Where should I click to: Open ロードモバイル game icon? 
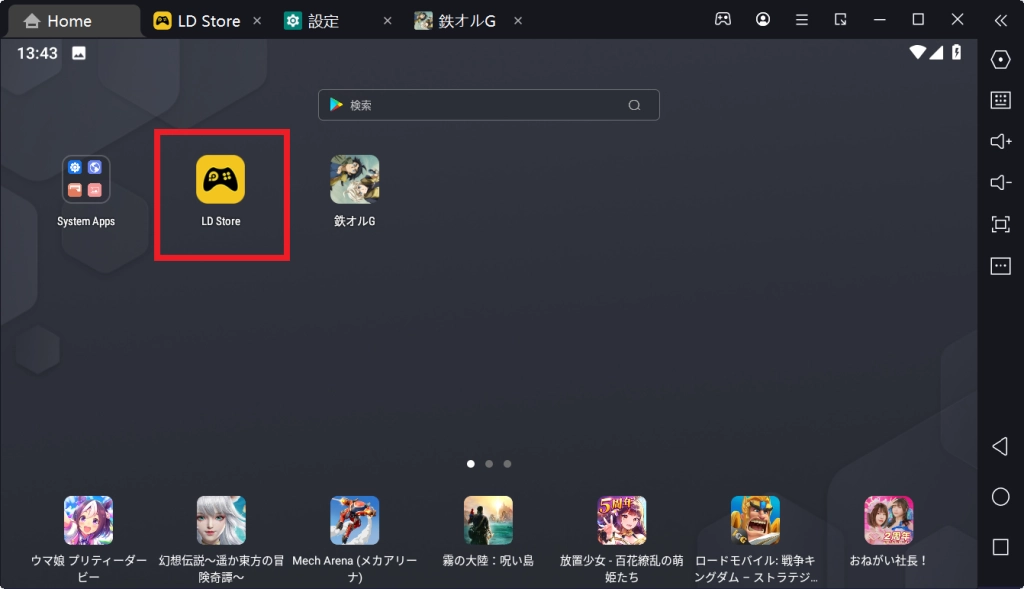pyautogui.click(x=755, y=520)
